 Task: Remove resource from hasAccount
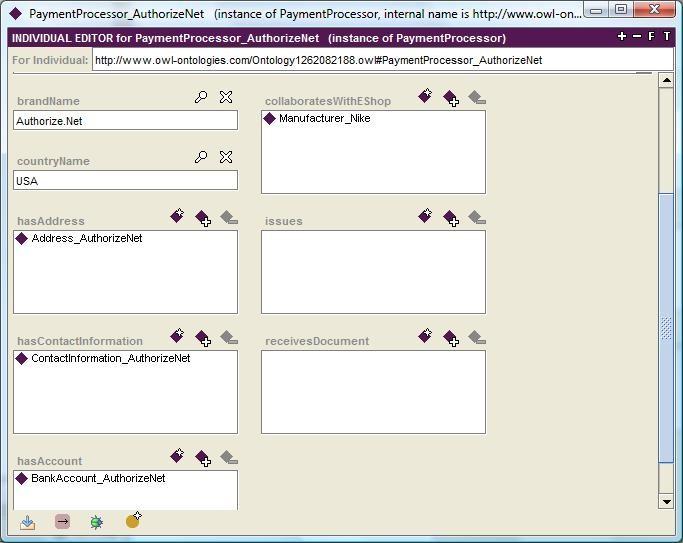[x=229, y=458]
